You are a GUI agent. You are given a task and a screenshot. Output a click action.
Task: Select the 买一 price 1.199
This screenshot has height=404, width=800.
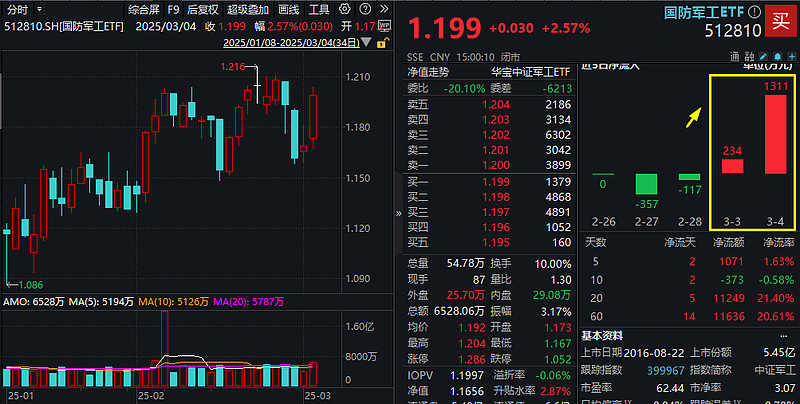pyautogui.click(x=495, y=182)
